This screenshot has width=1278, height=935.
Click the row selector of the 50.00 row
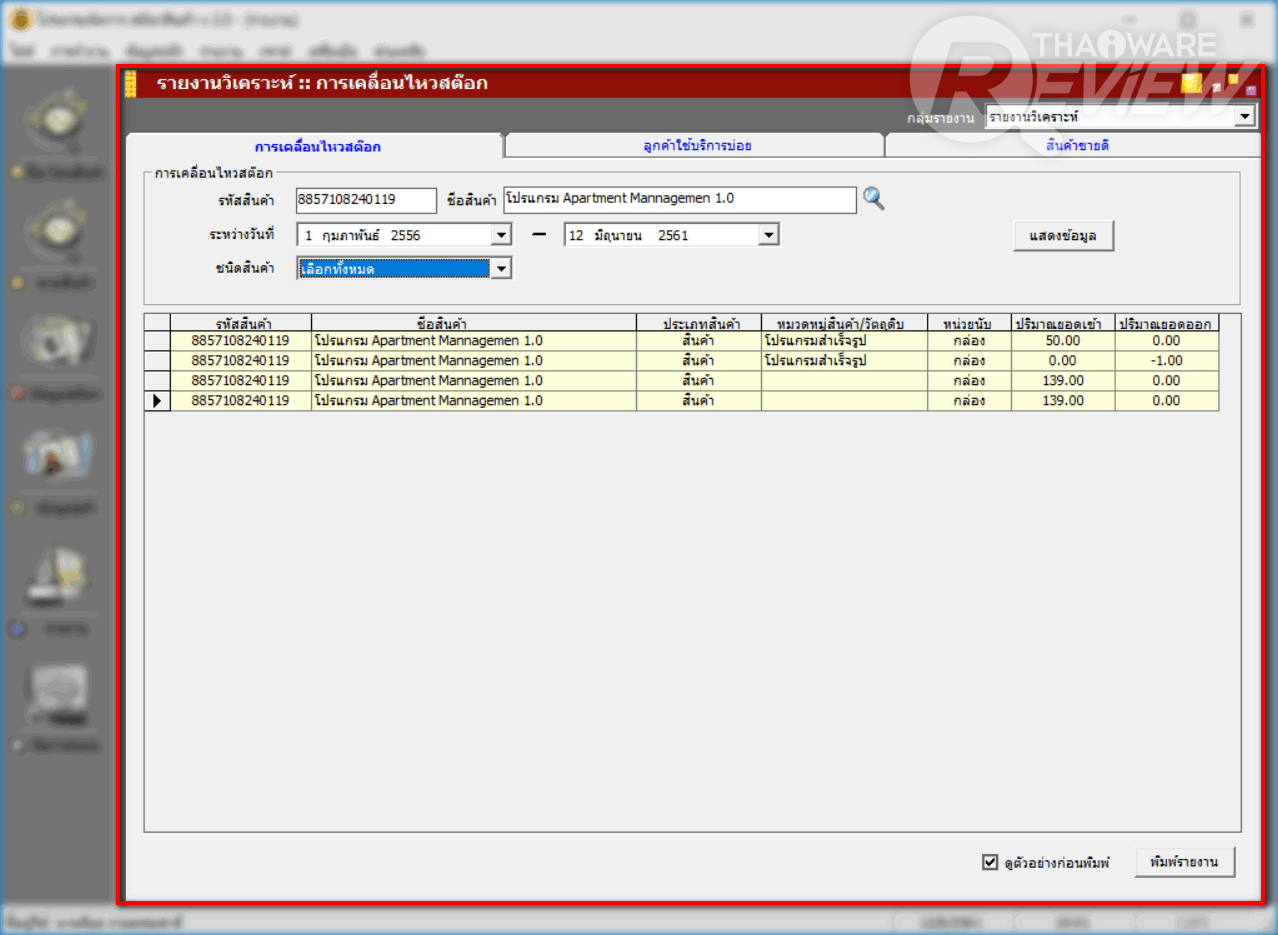coord(157,341)
